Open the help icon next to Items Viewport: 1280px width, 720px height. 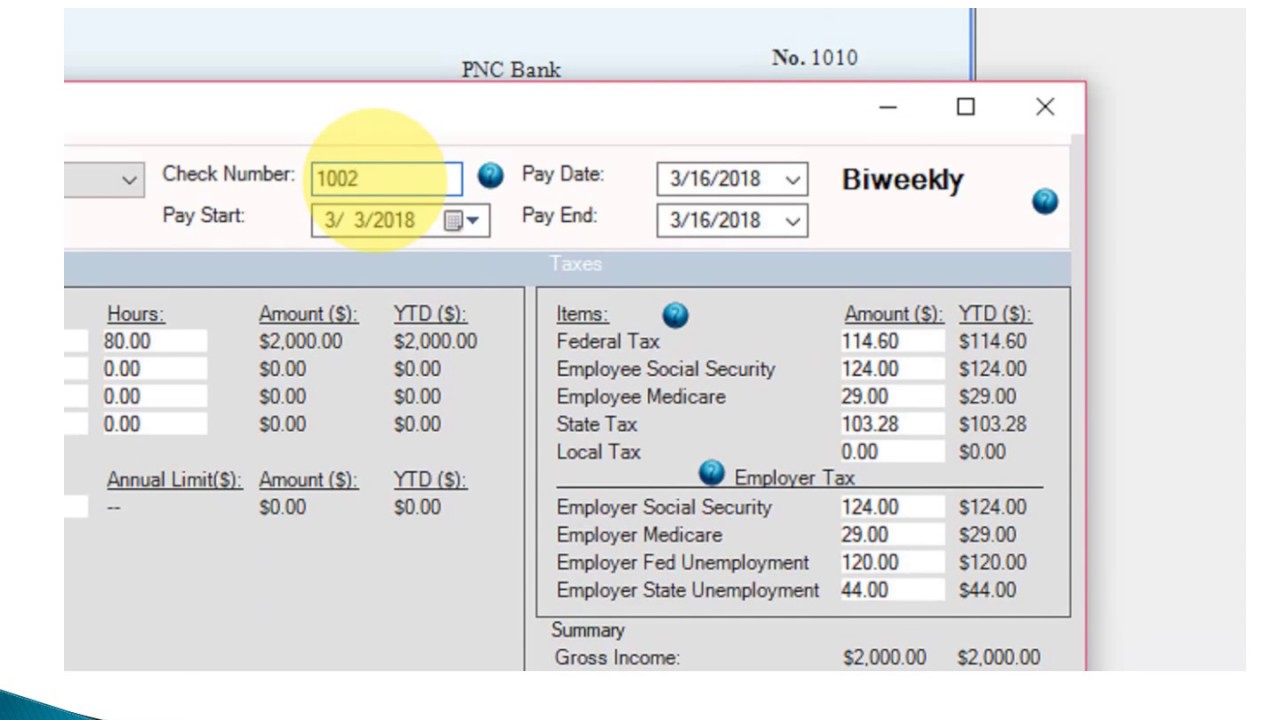(x=675, y=316)
